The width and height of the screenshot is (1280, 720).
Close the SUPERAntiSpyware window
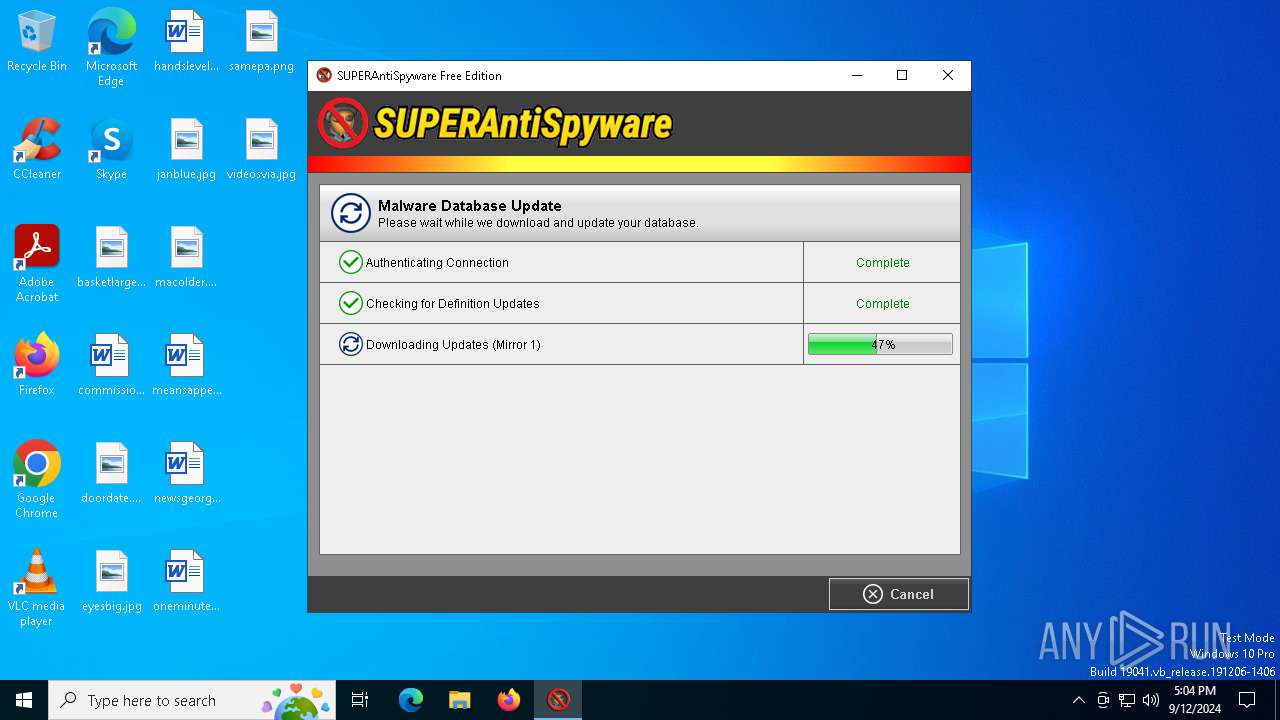(948, 76)
